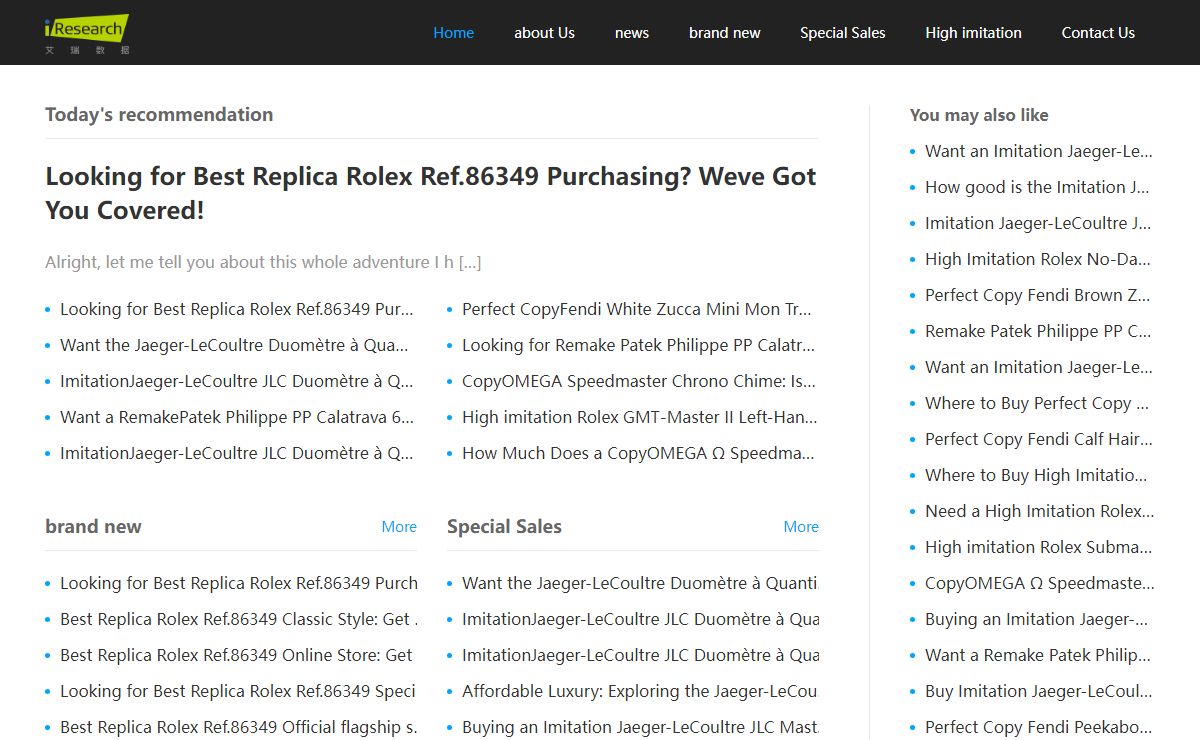
Task: Open 'Looking for Remake Patek Philippe PP Calatr' link
Action: pos(638,345)
